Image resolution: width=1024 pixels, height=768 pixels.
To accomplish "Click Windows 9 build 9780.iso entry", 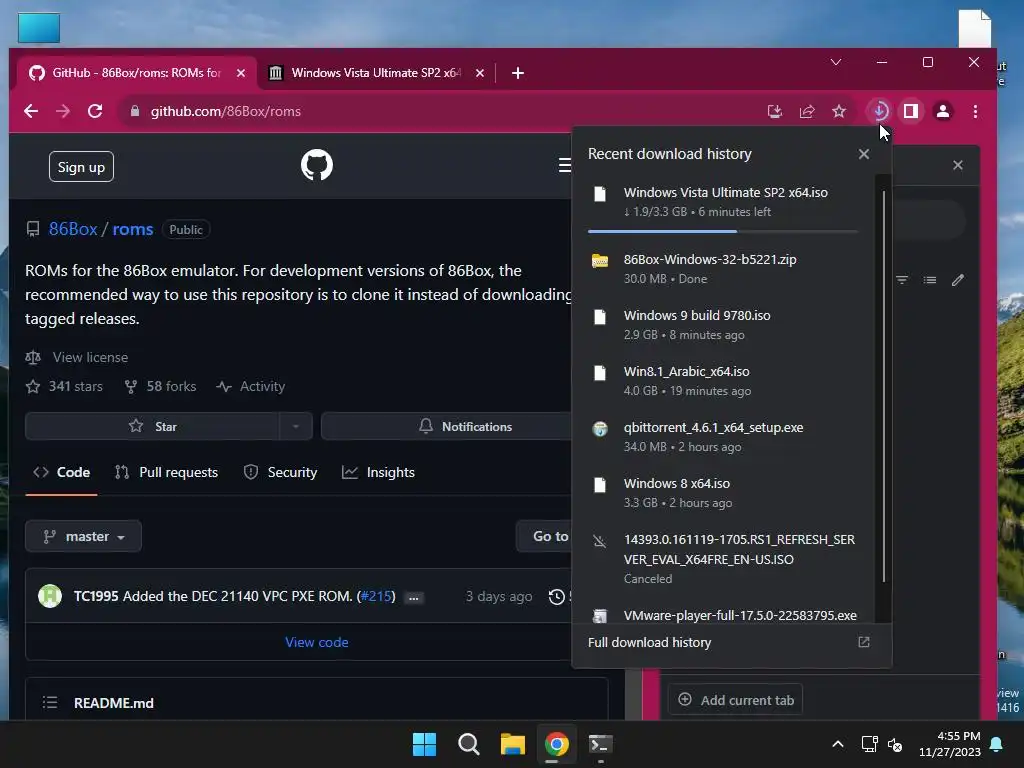I will coord(725,325).
